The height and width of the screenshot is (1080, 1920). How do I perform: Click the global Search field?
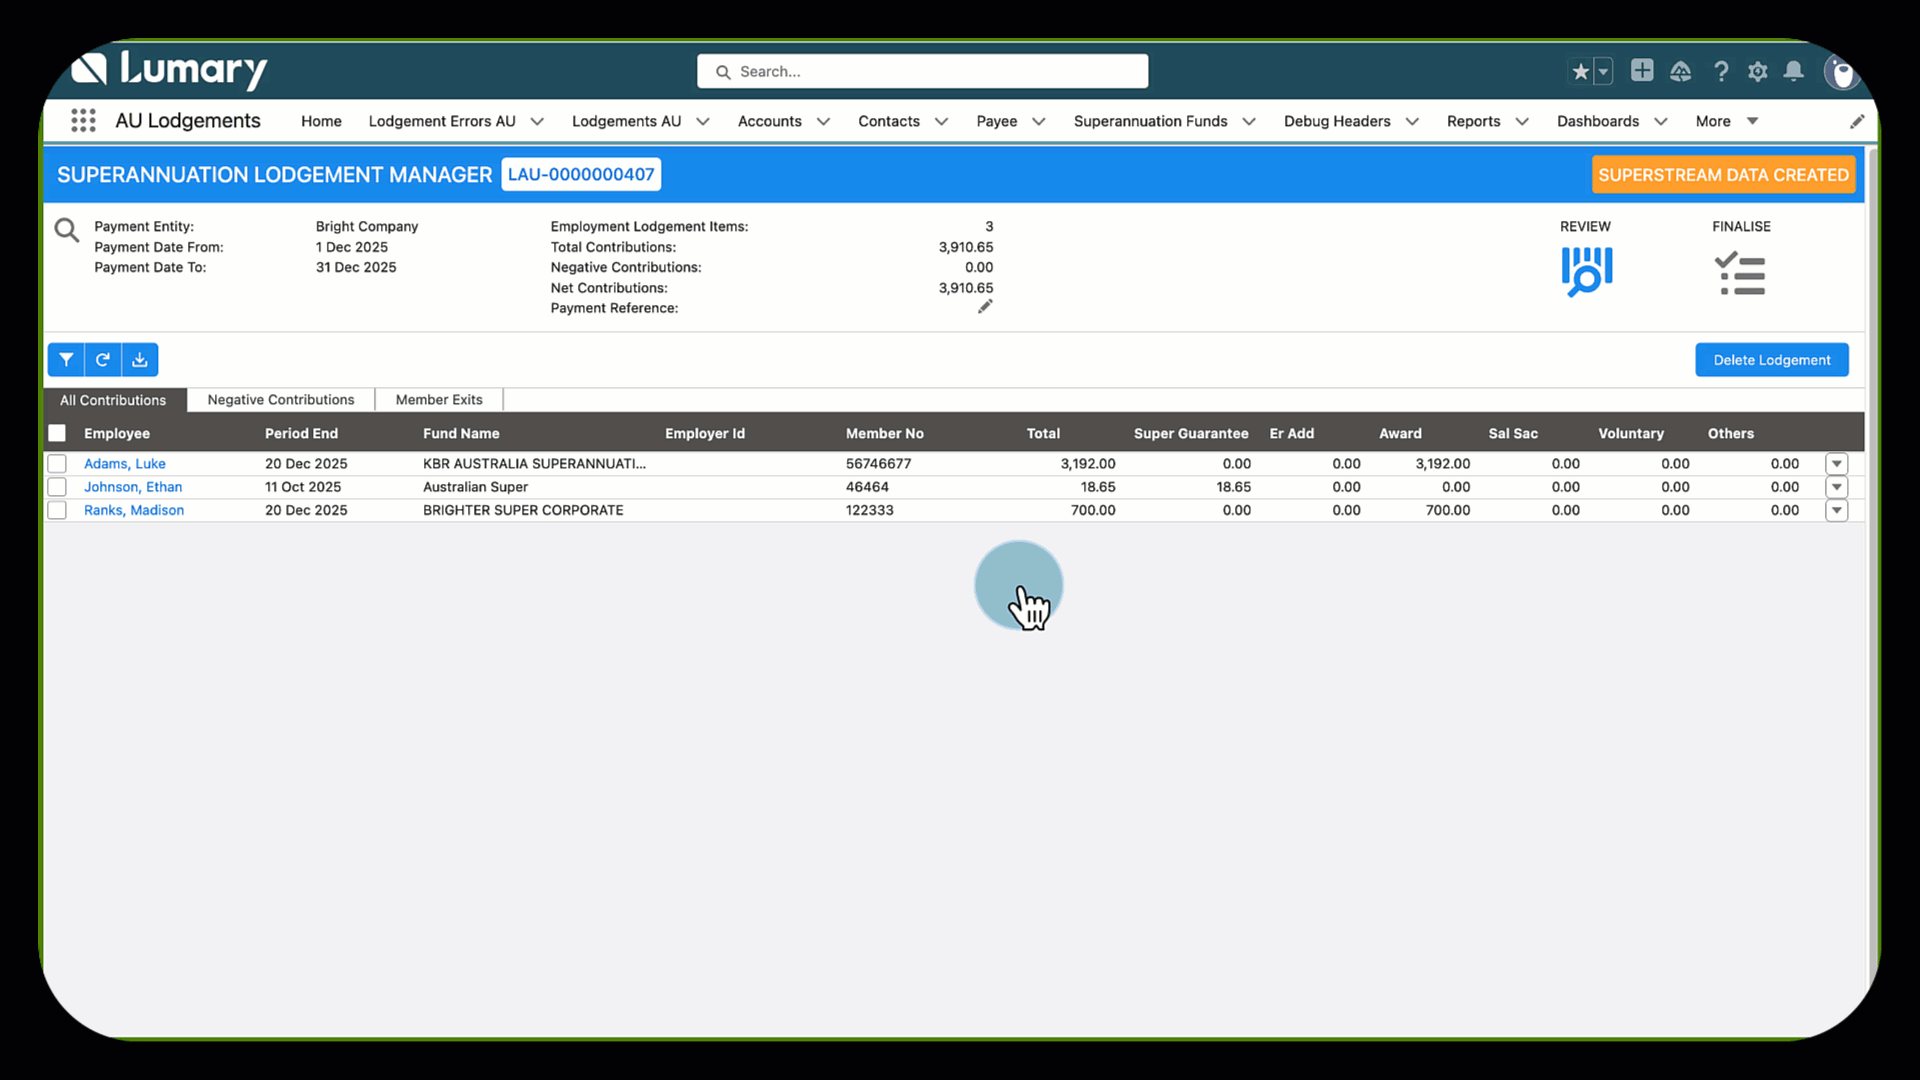[922, 71]
